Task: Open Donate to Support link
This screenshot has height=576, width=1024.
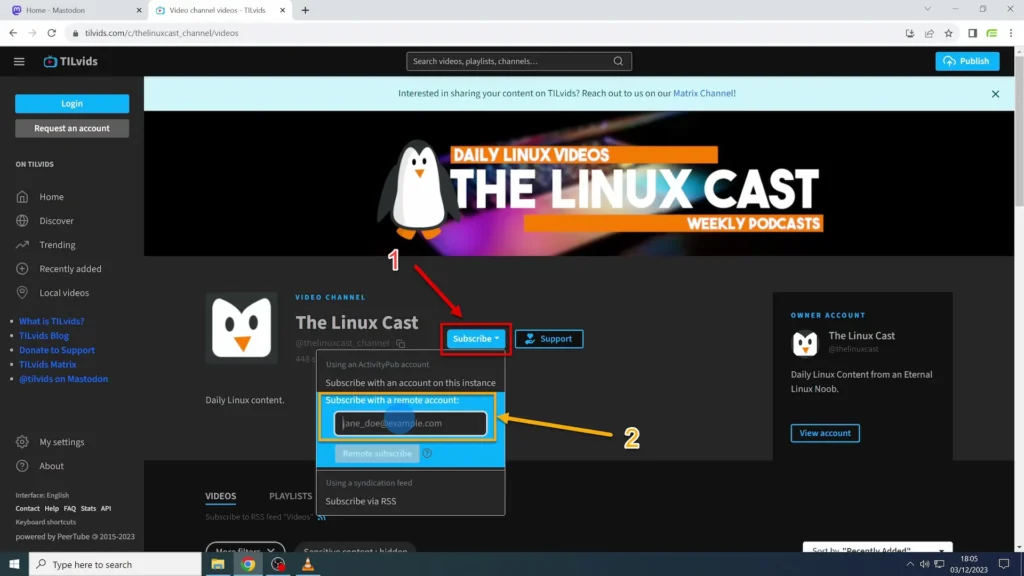Action: point(57,350)
